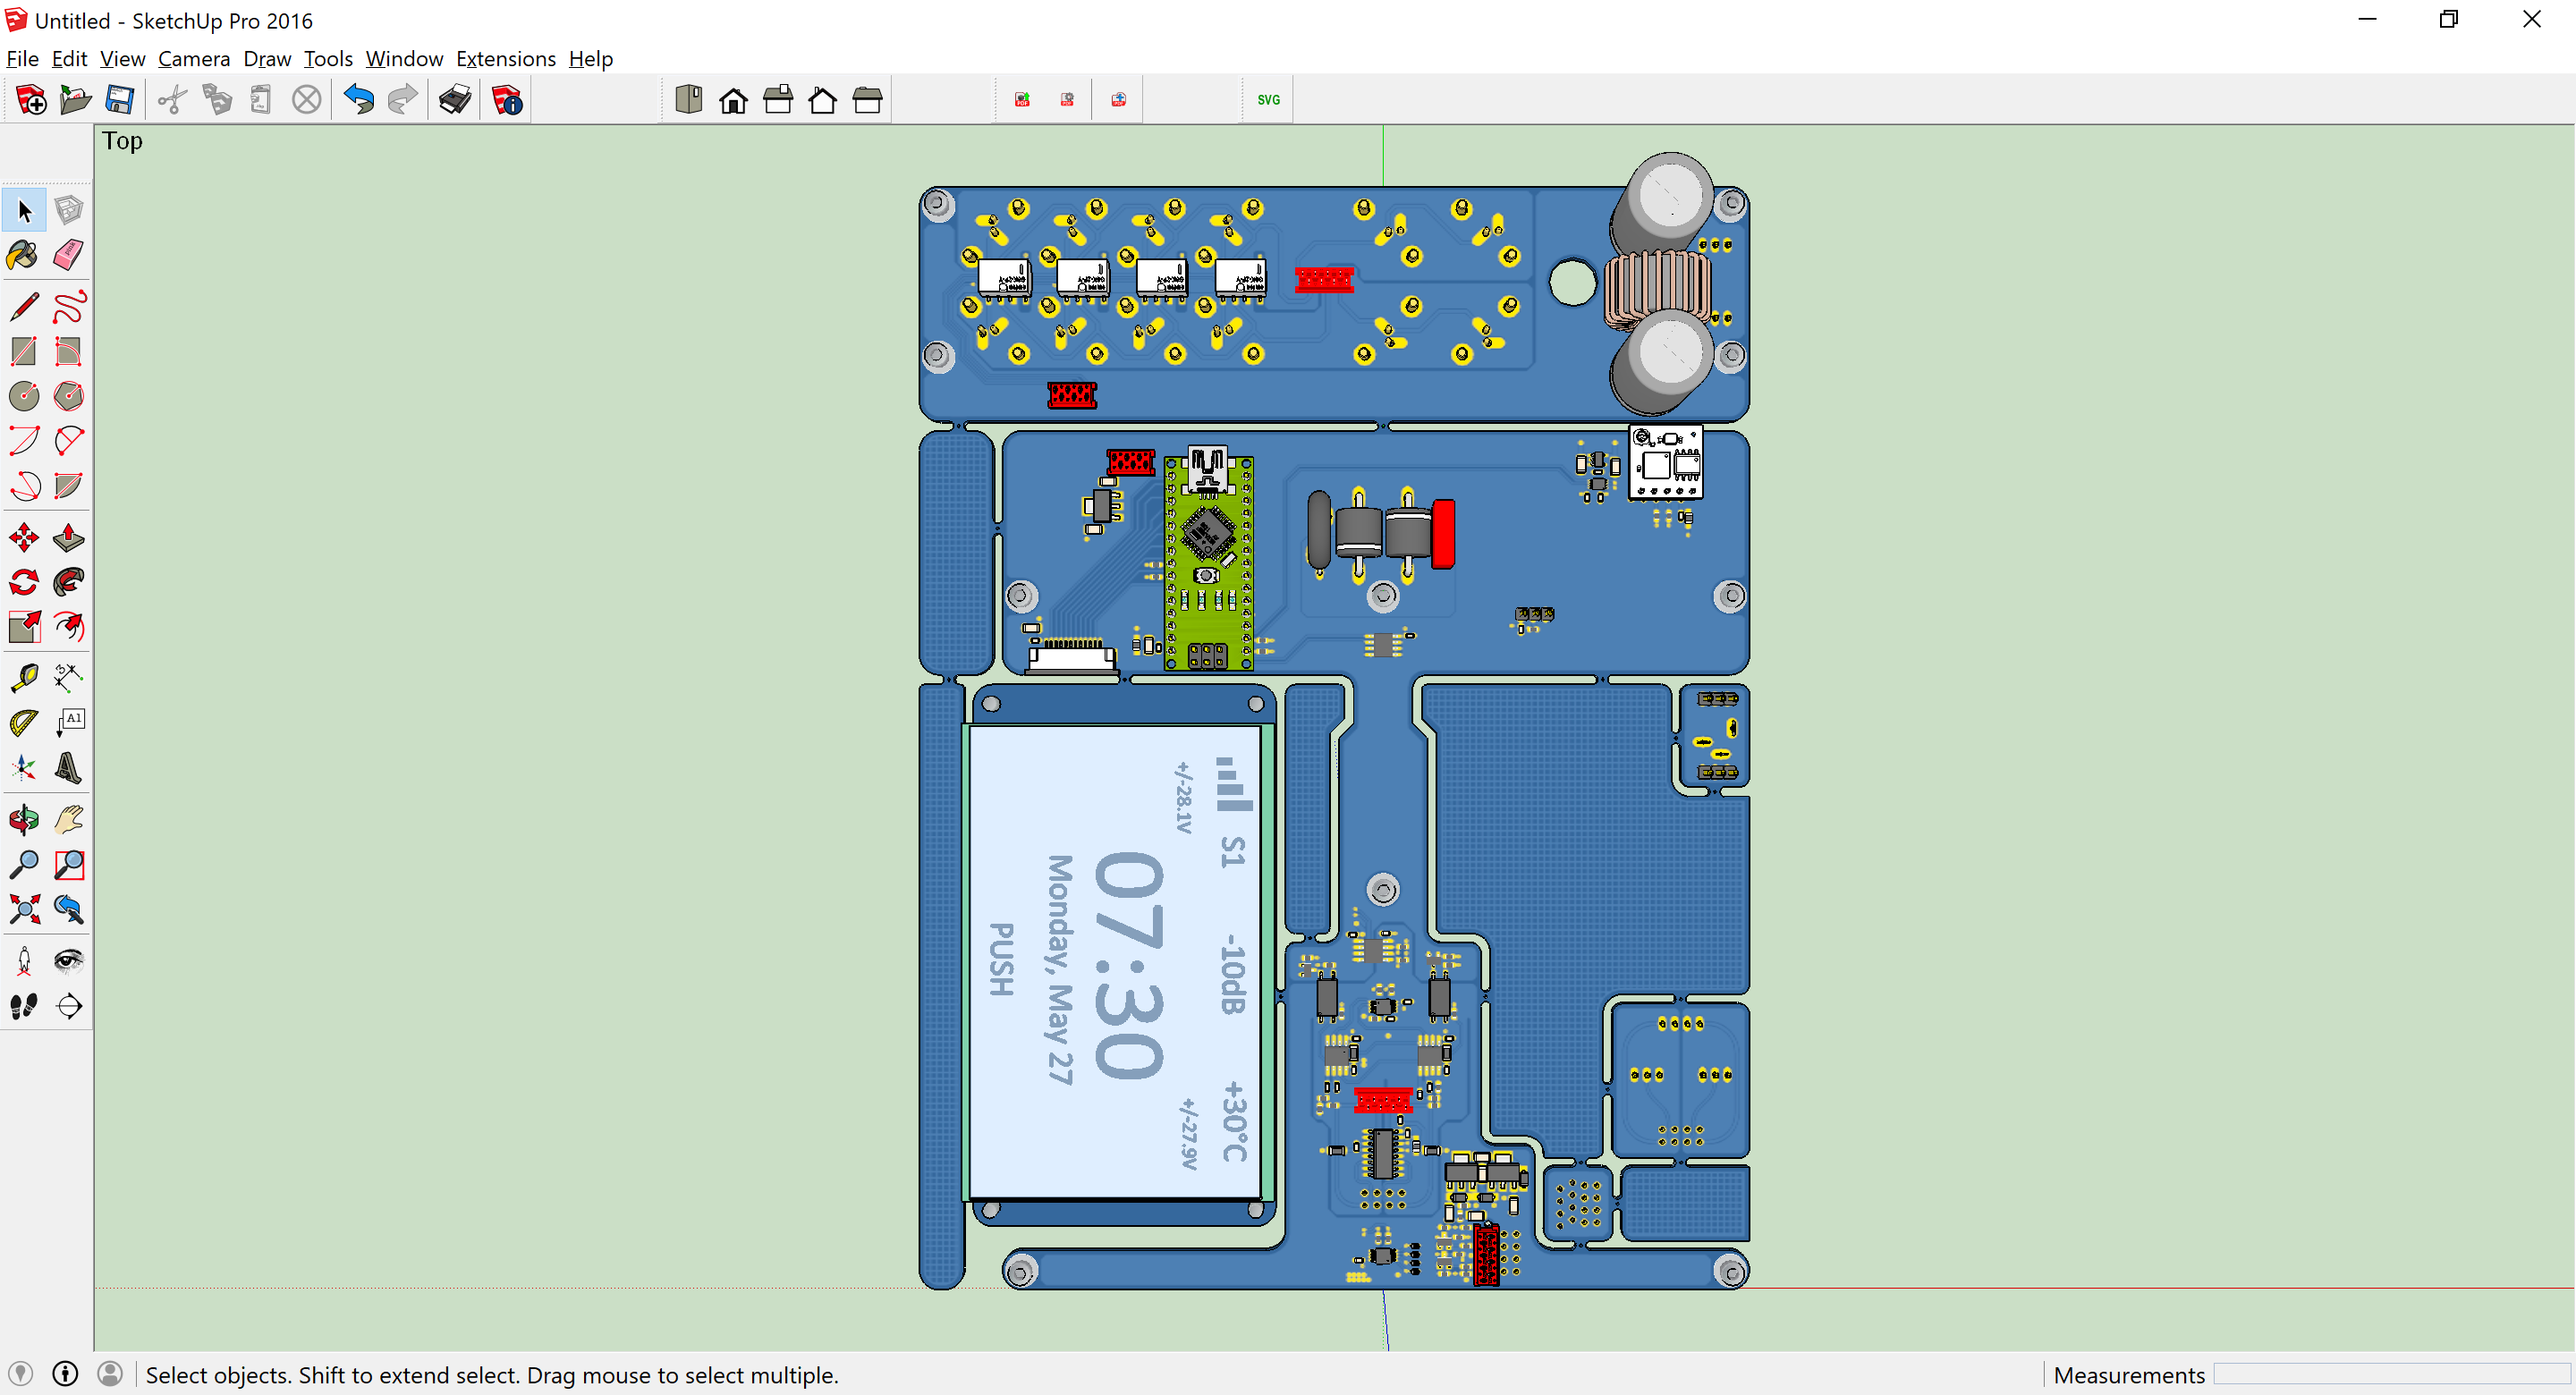Choose the Look Around eye tool
The height and width of the screenshot is (1395, 2576).
(68, 961)
